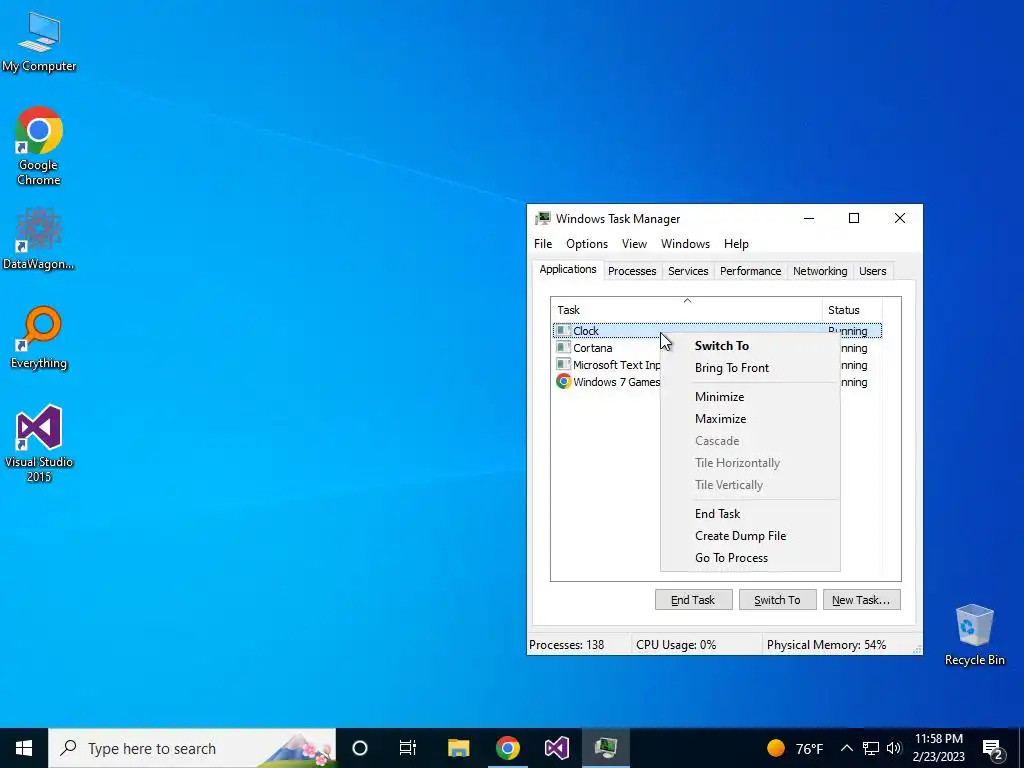Open the File menu in Task Manager

pos(543,244)
